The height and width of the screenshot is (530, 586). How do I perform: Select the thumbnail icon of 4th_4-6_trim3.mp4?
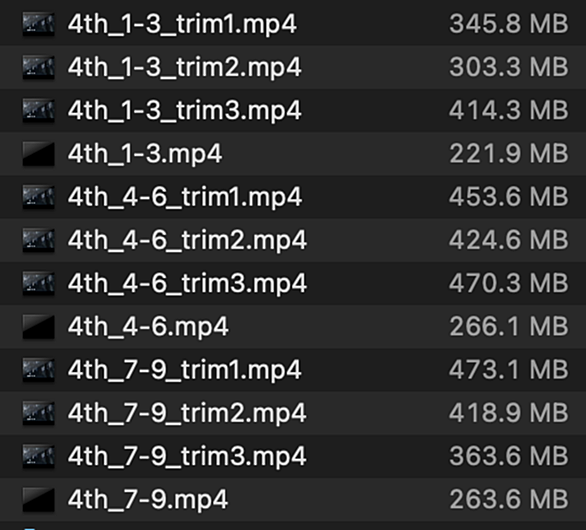click(38, 283)
